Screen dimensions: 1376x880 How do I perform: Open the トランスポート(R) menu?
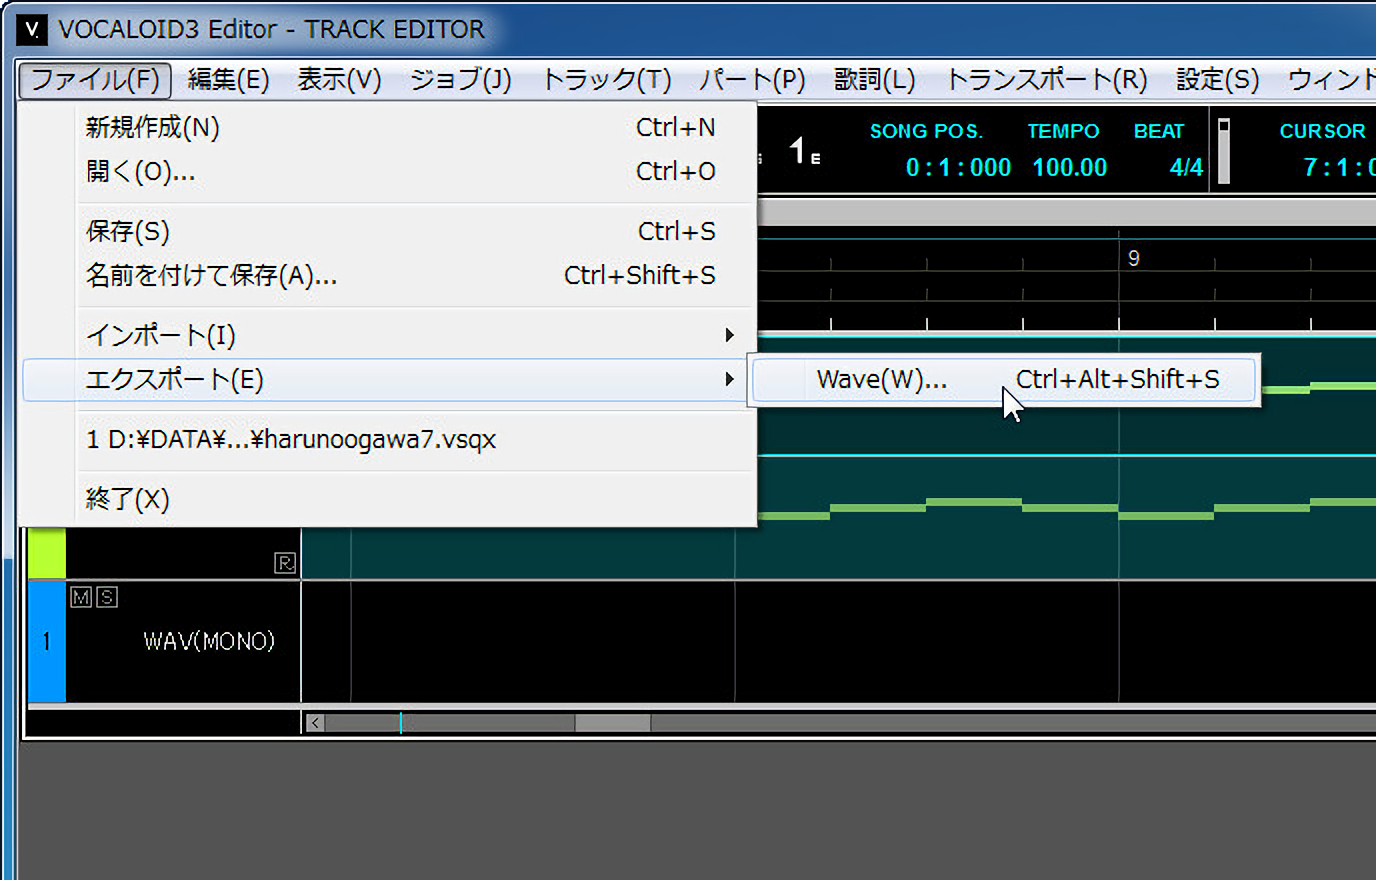pyautogui.click(x=1046, y=80)
